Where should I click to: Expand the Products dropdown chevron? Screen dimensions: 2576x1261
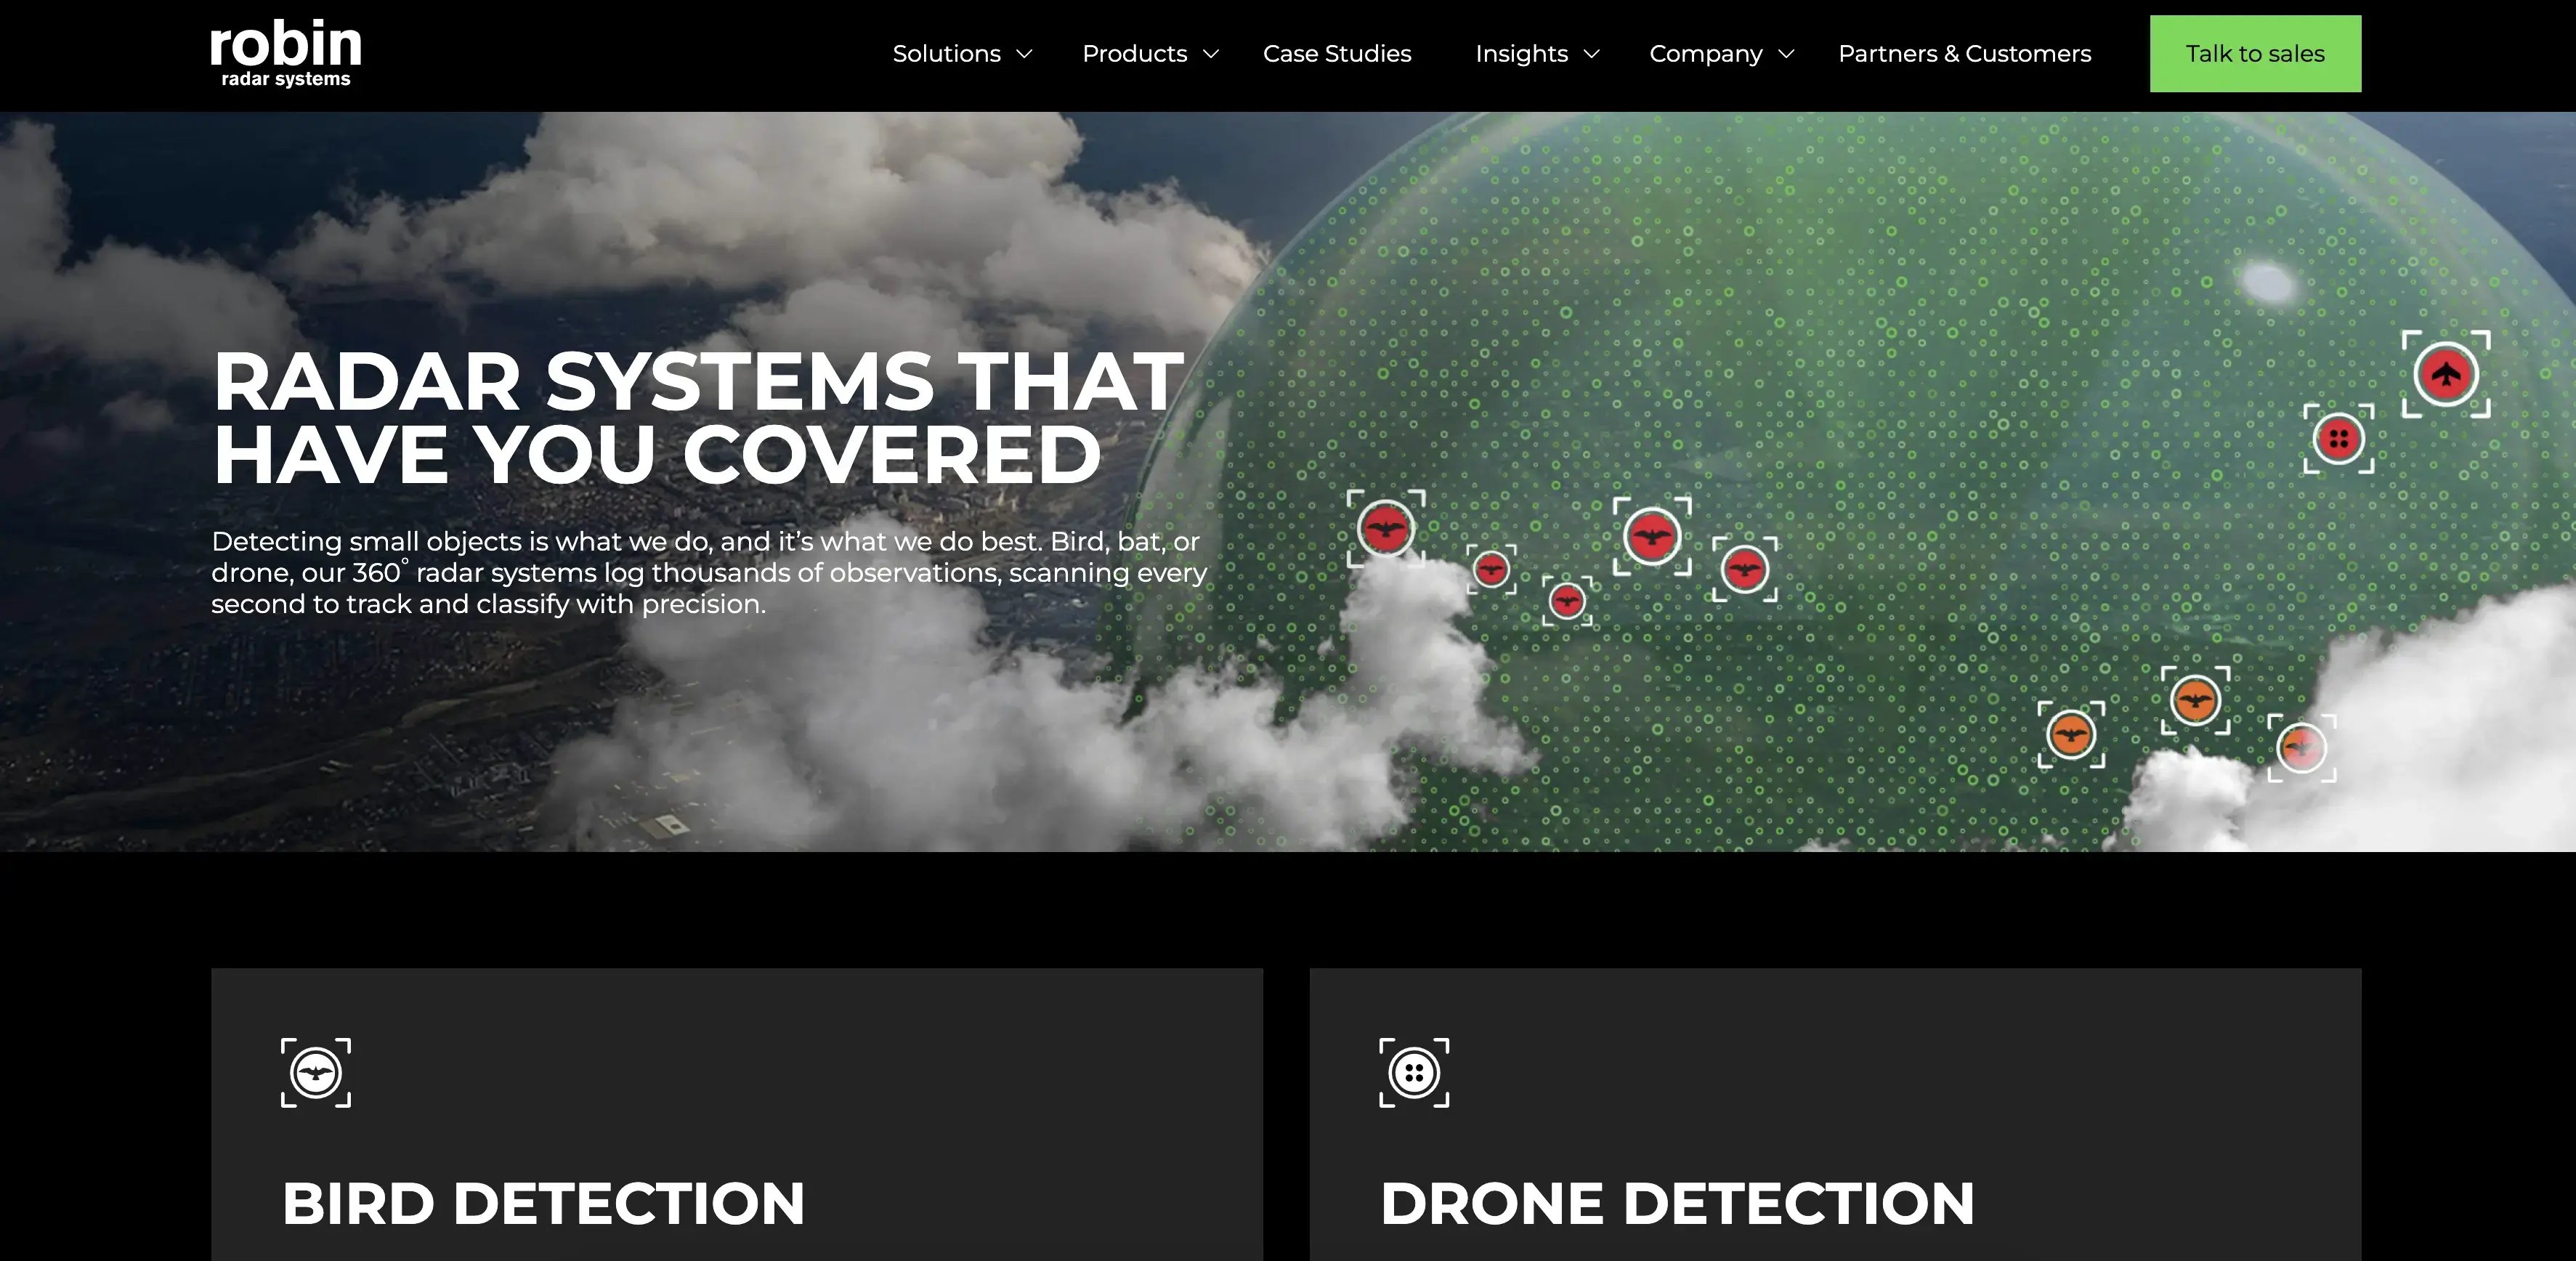coord(1211,54)
